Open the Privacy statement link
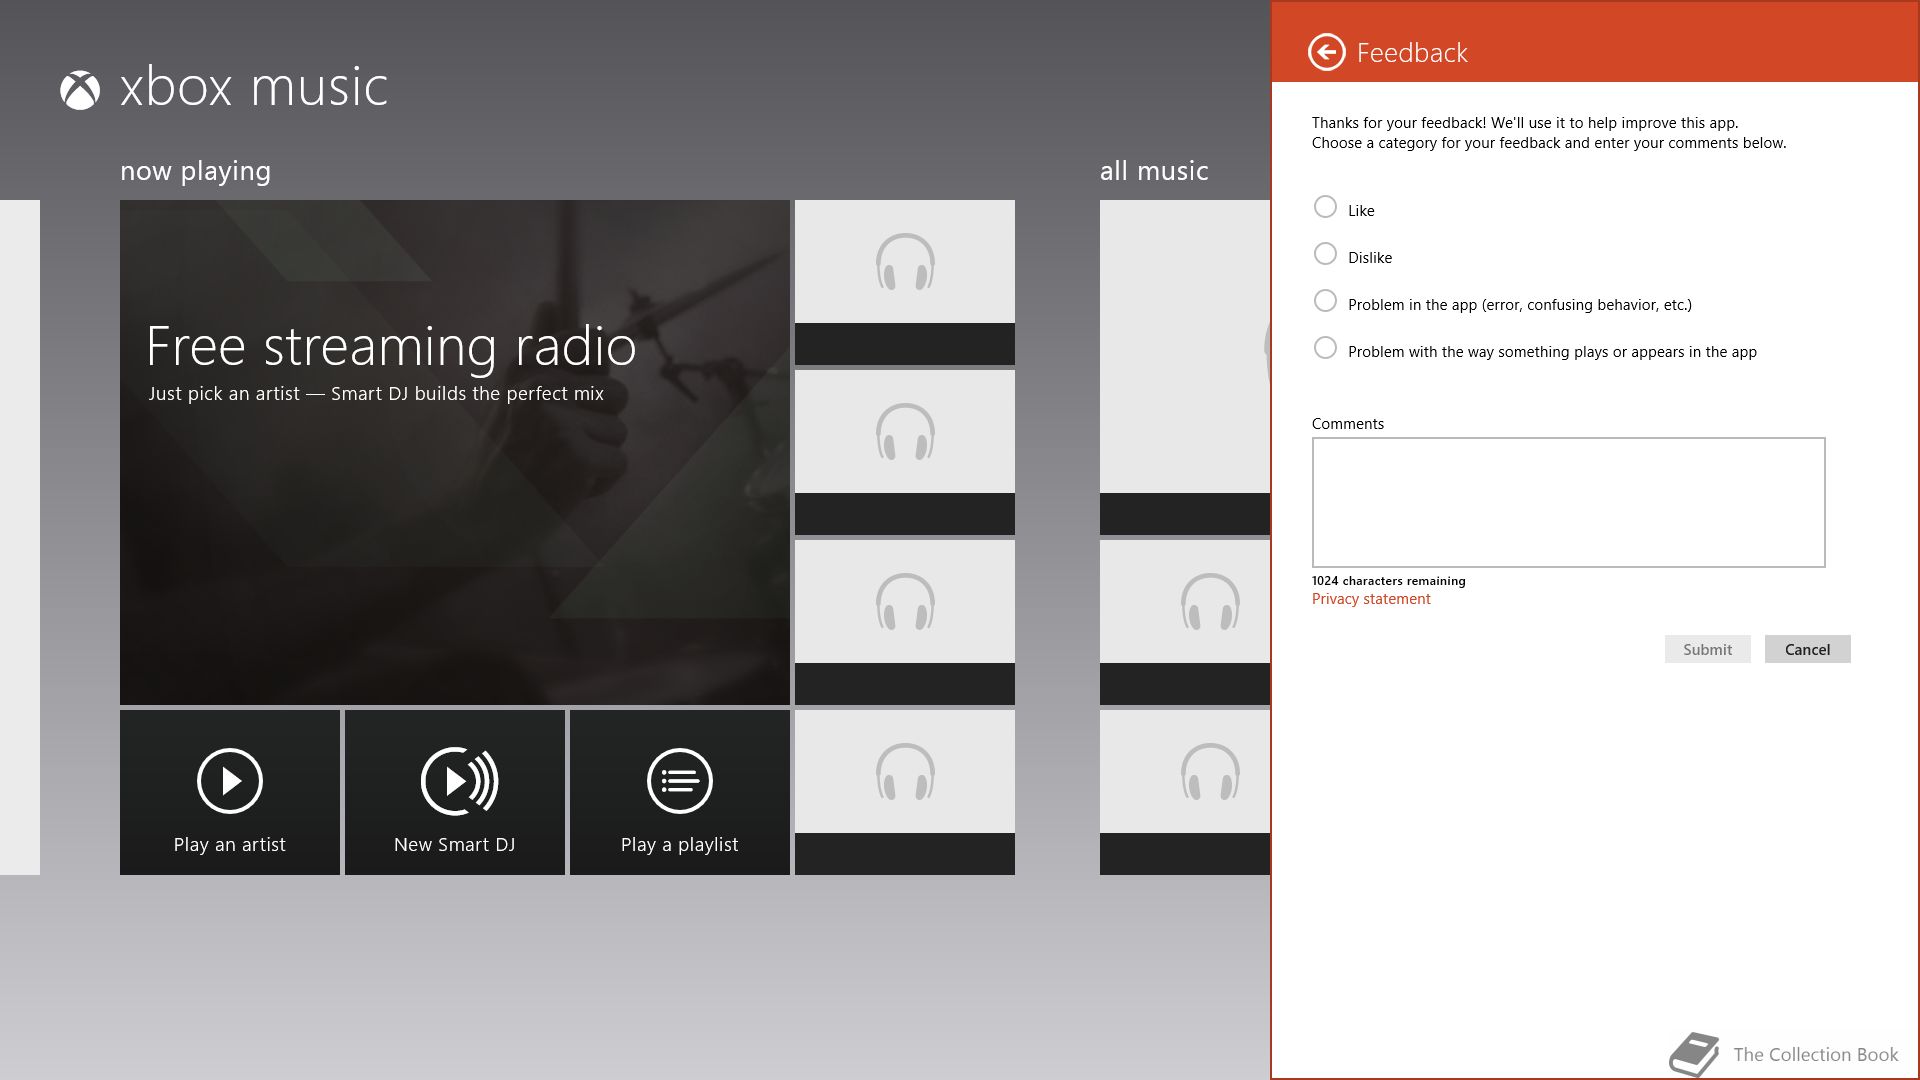This screenshot has width=1920, height=1080. click(1370, 599)
